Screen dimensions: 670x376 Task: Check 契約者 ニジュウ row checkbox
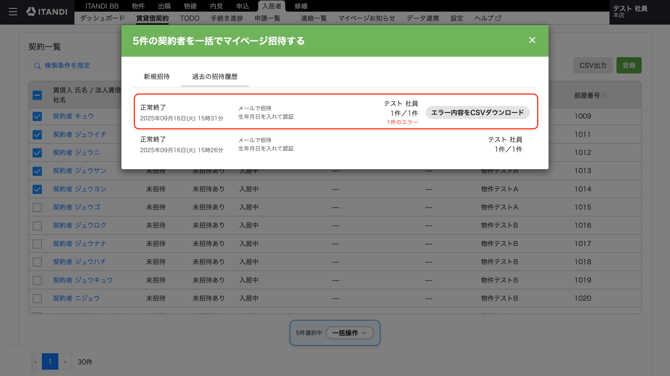(37, 298)
